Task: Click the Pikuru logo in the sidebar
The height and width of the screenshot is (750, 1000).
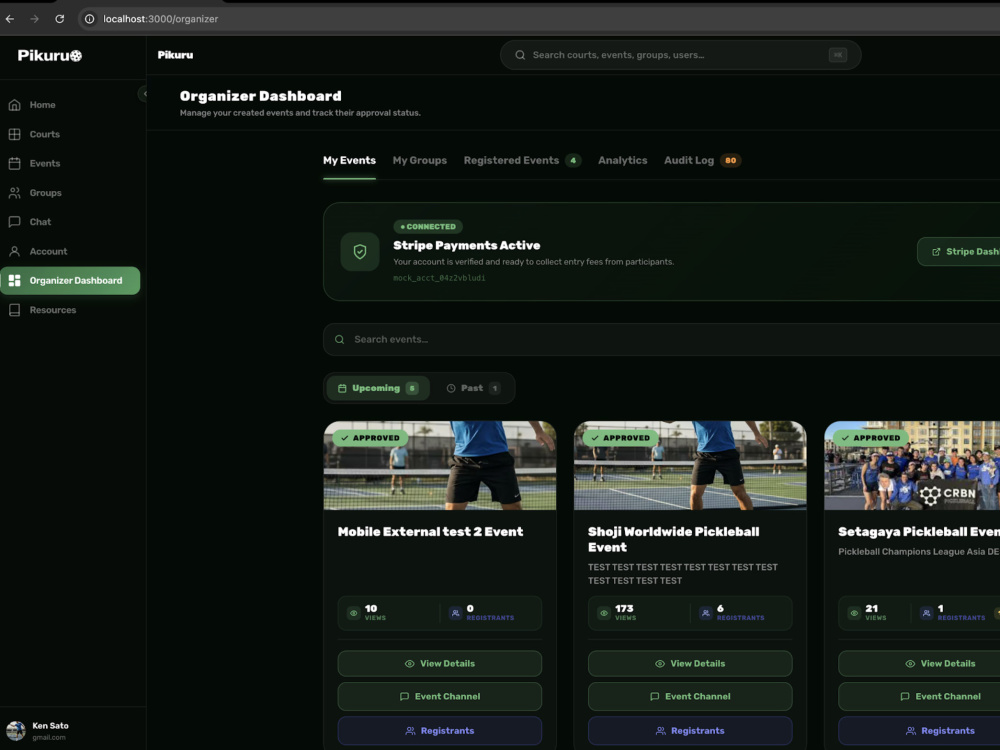Action: pyautogui.click(x=50, y=55)
